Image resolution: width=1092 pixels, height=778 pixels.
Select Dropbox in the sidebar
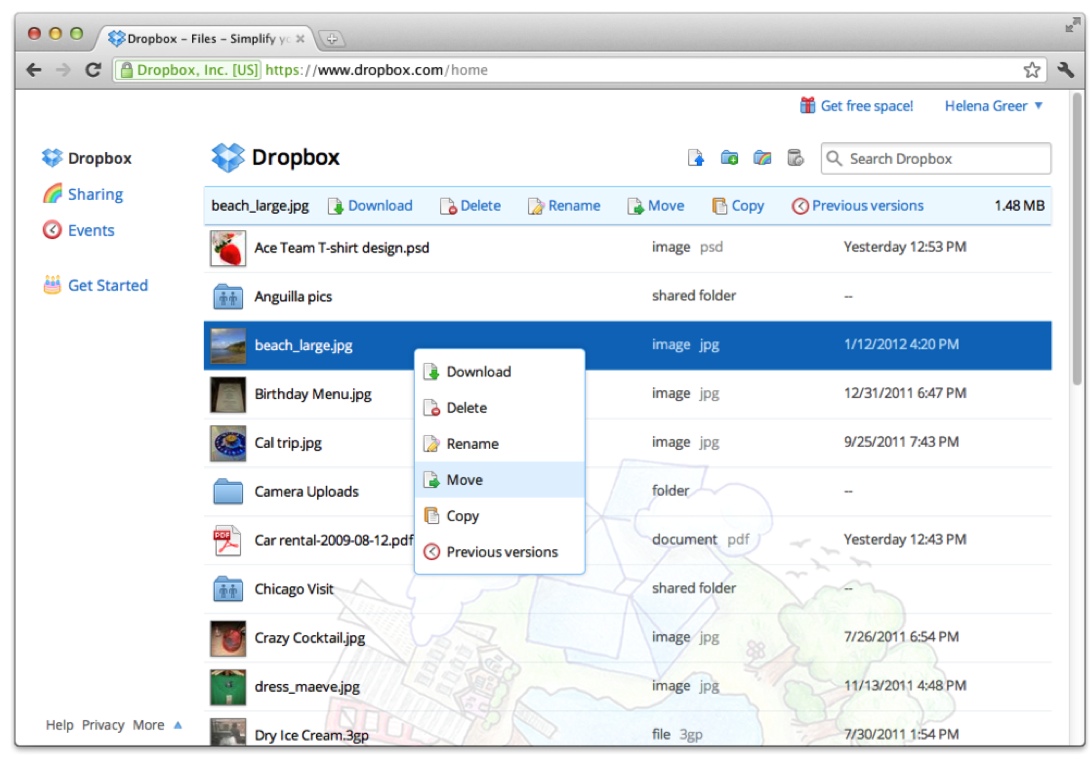(x=100, y=158)
